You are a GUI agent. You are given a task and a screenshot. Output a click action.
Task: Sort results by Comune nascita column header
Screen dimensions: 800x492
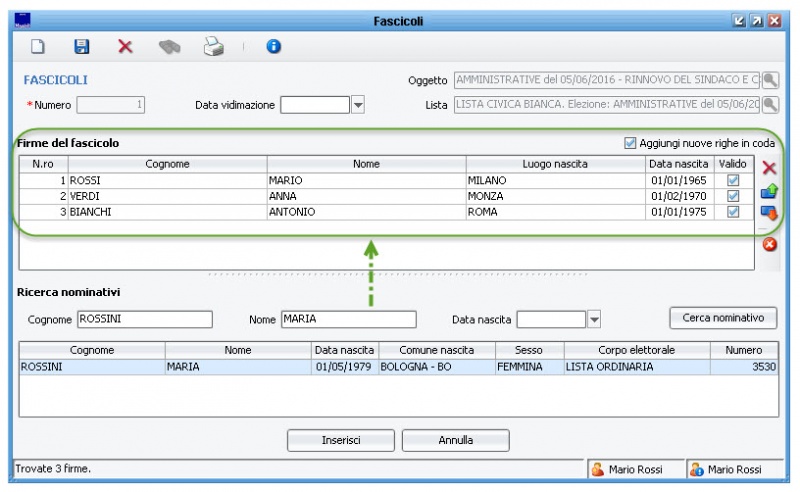pos(437,350)
